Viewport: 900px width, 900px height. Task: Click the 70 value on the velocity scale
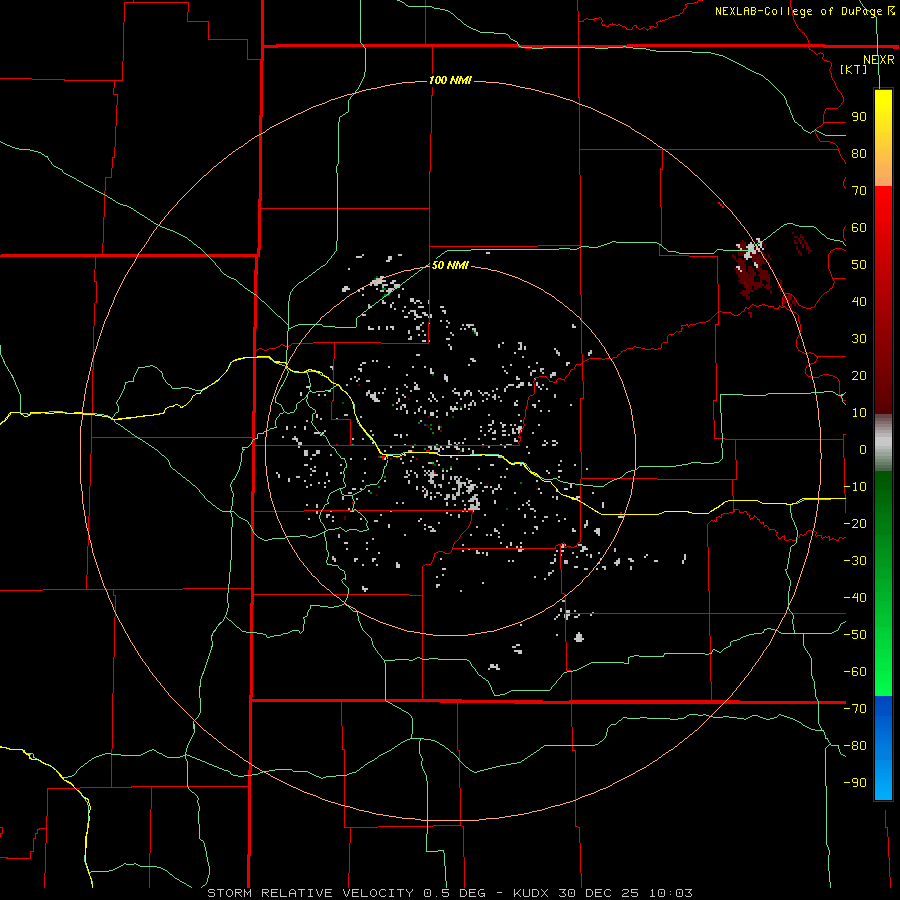pyautogui.click(x=859, y=191)
